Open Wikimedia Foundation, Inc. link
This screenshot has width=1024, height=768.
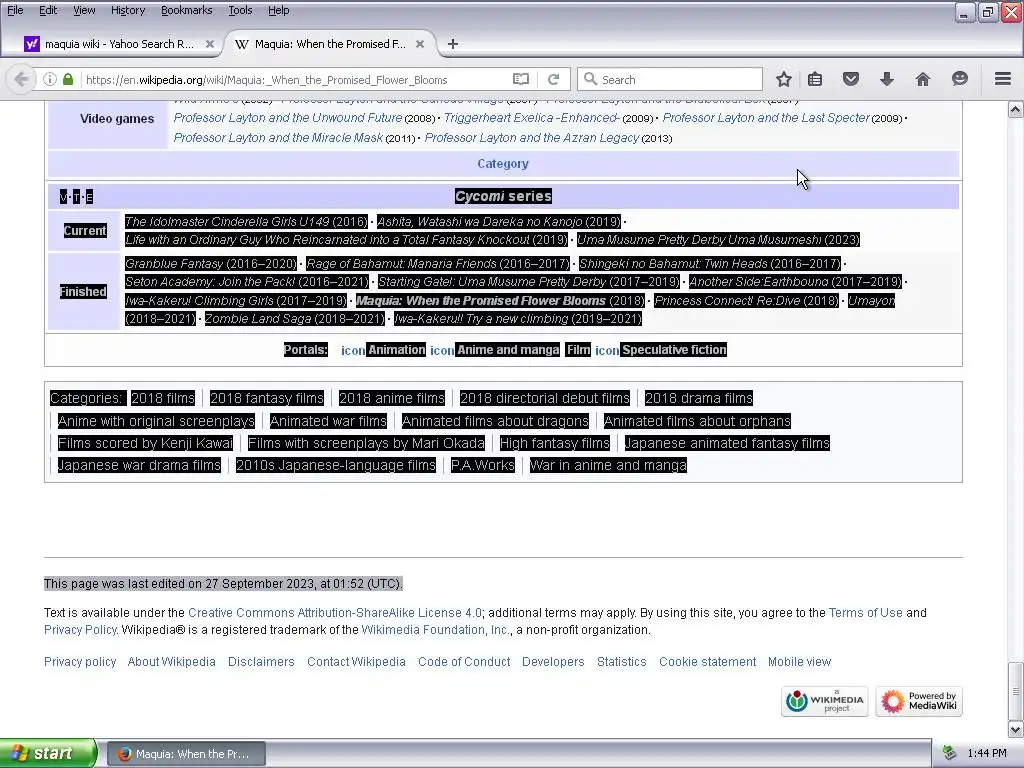point(436,630)
